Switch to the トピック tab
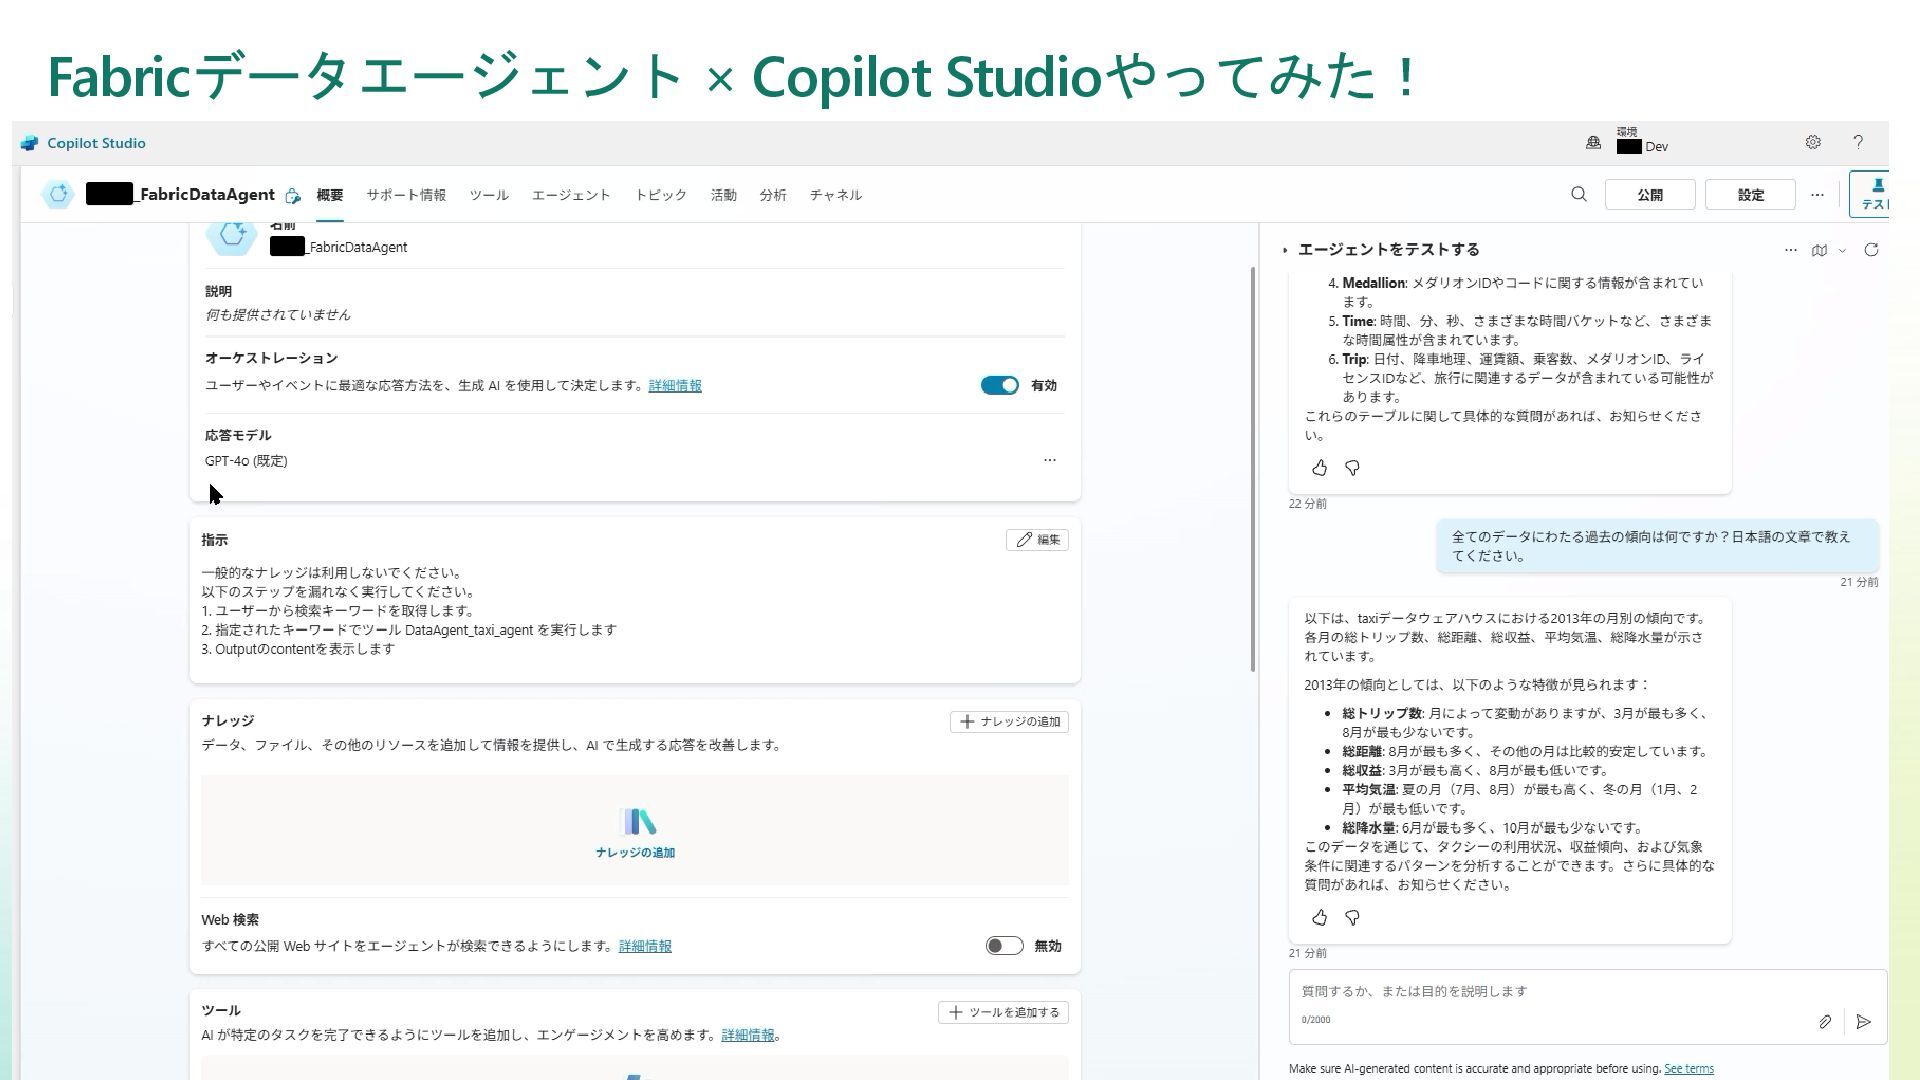Screen dimensions: 1920x1080 click(661, 195)
